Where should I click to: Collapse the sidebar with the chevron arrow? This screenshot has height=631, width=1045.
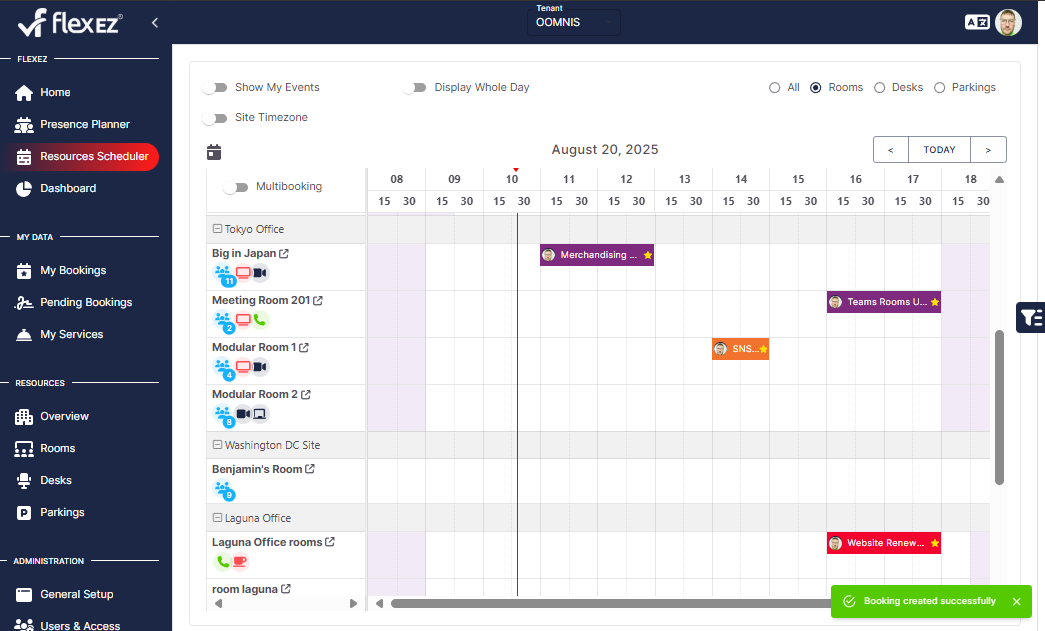coord(153,20)
